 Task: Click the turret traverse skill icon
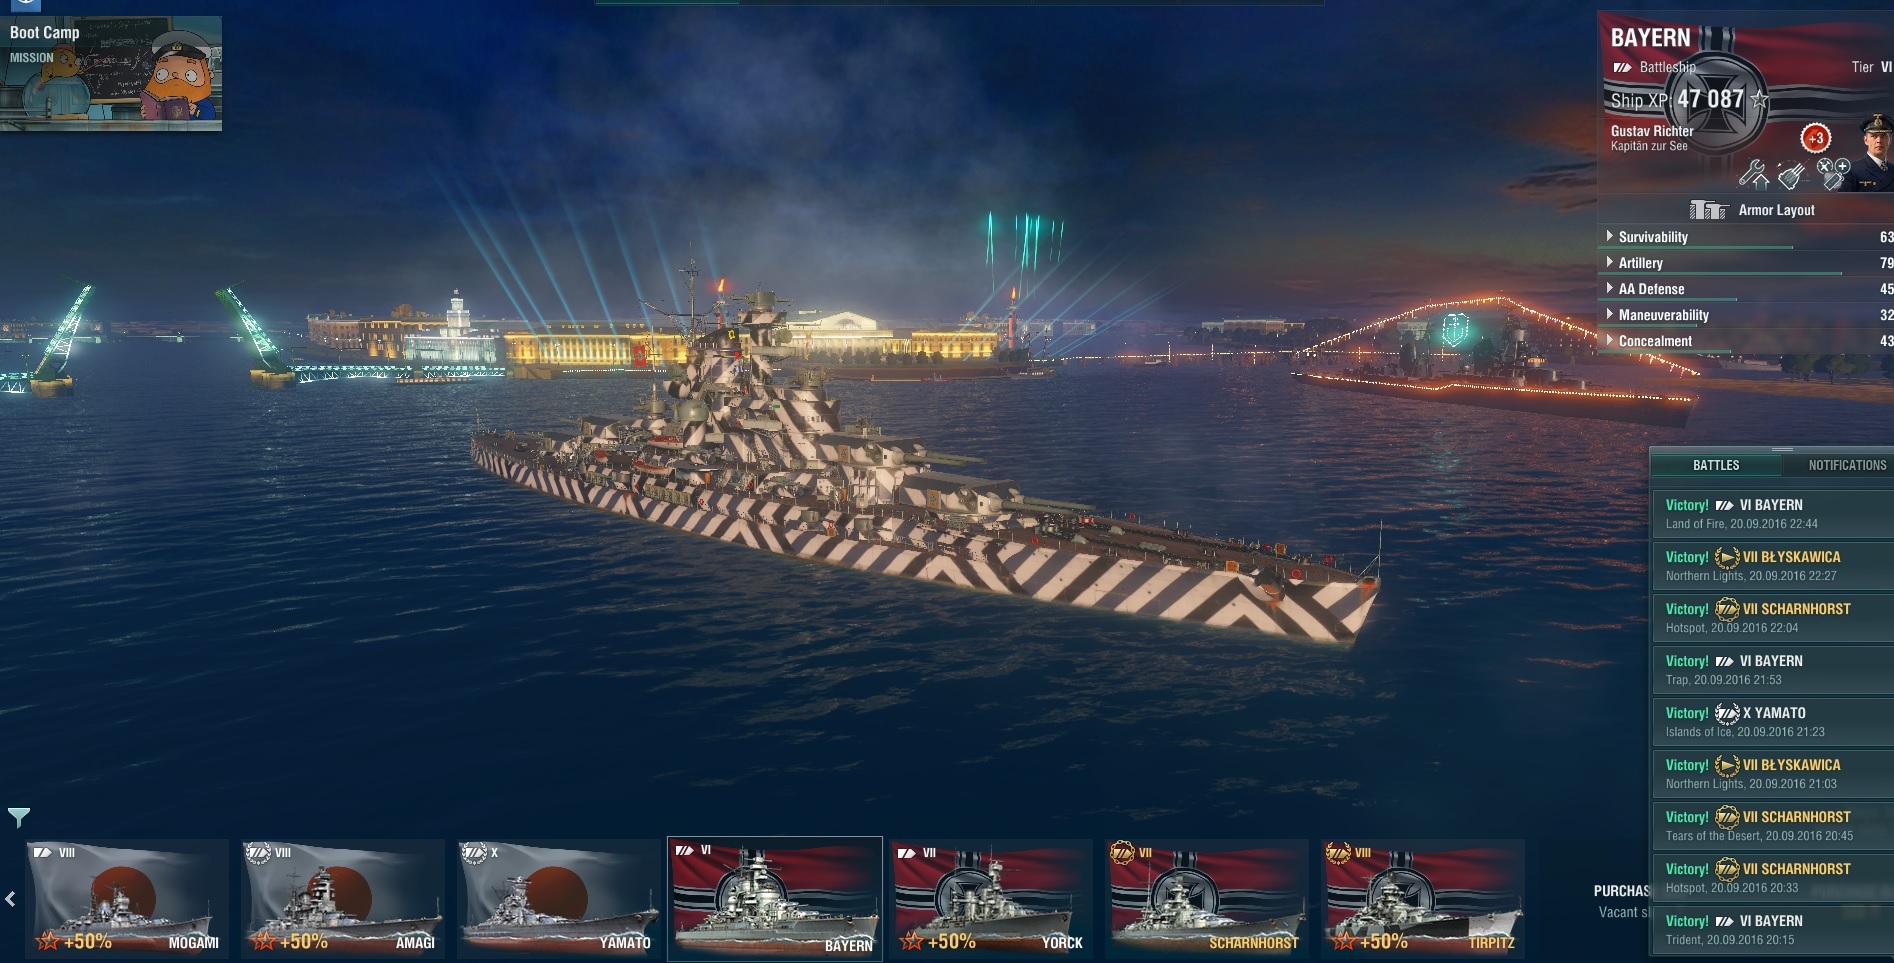(1791, 175)
